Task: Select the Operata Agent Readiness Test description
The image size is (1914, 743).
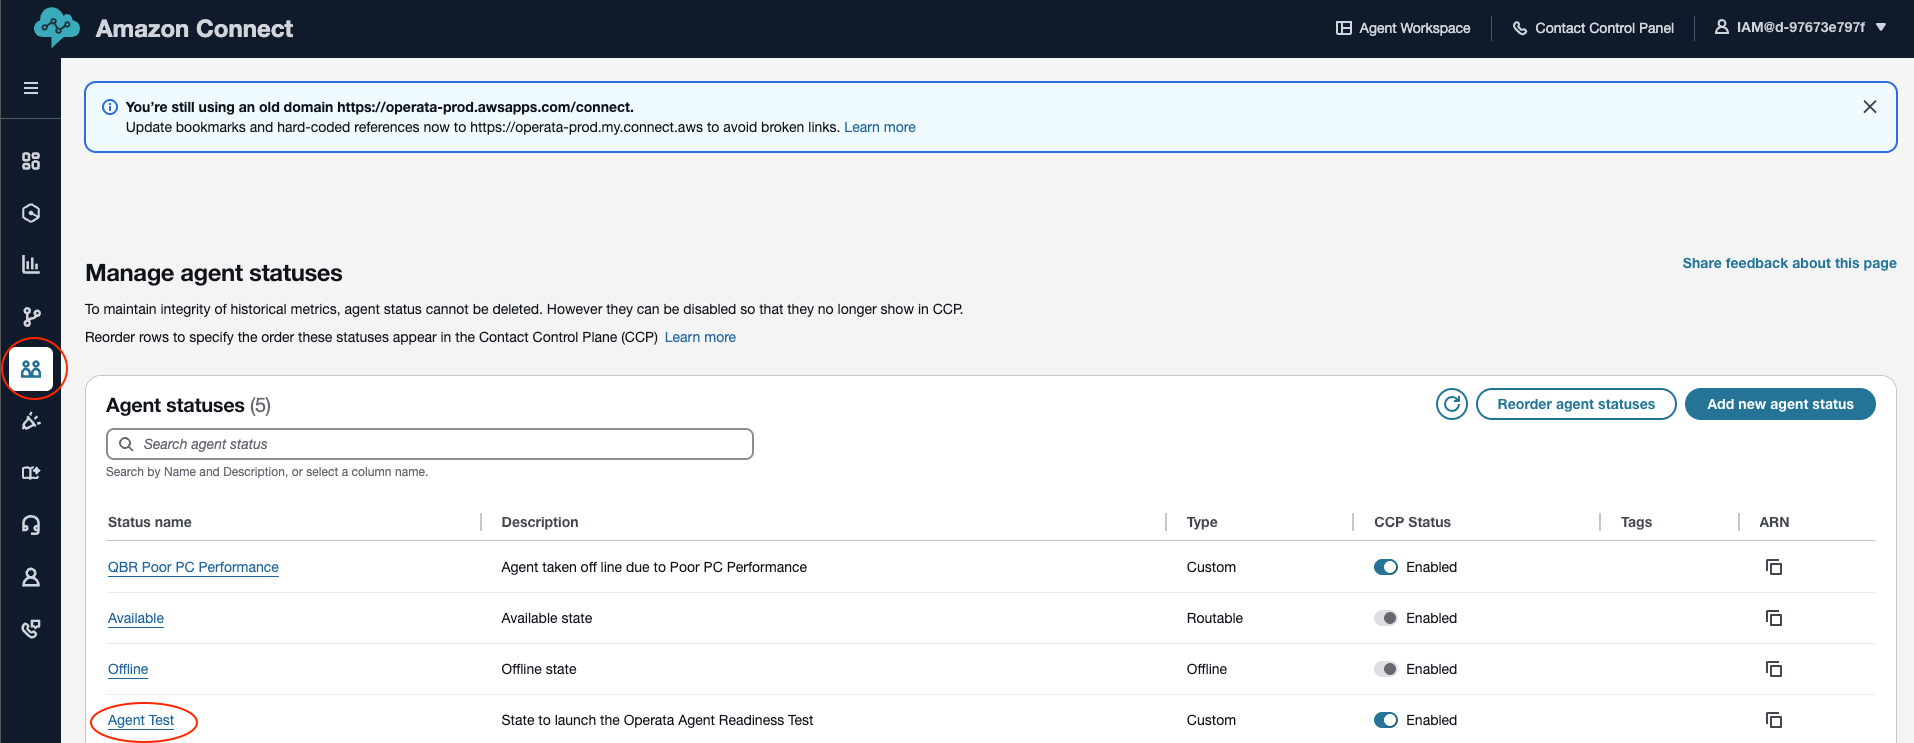Action: point(657,720)
